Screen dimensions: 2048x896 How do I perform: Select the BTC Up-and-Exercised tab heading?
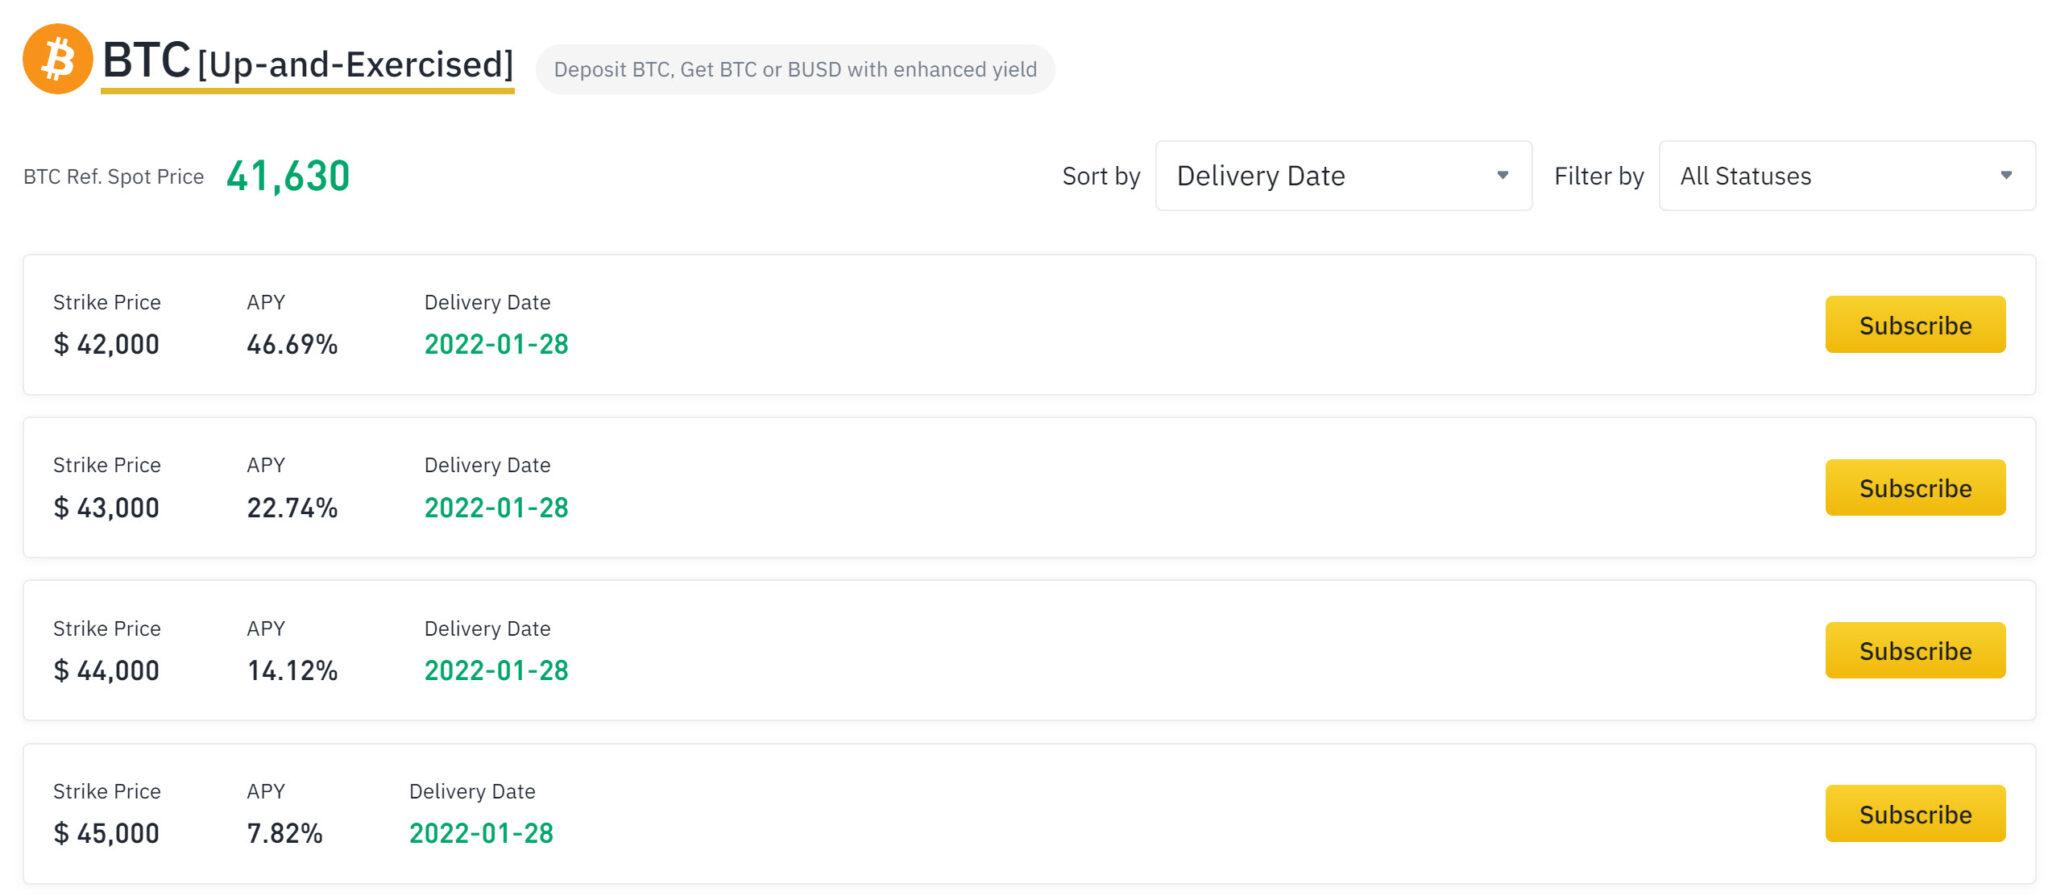tap(308, 62)
